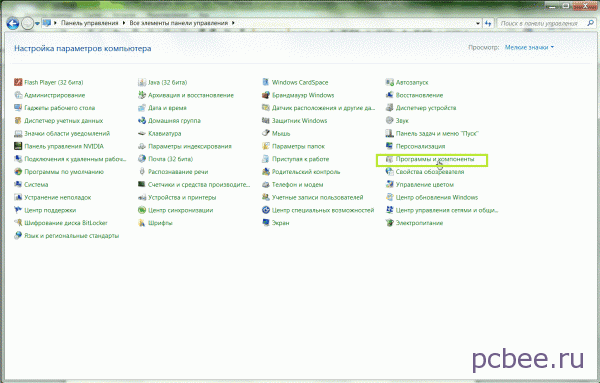Open Flash Player (32 бита) icon
The height and width of the screenshot is (383, 600).
18,82
